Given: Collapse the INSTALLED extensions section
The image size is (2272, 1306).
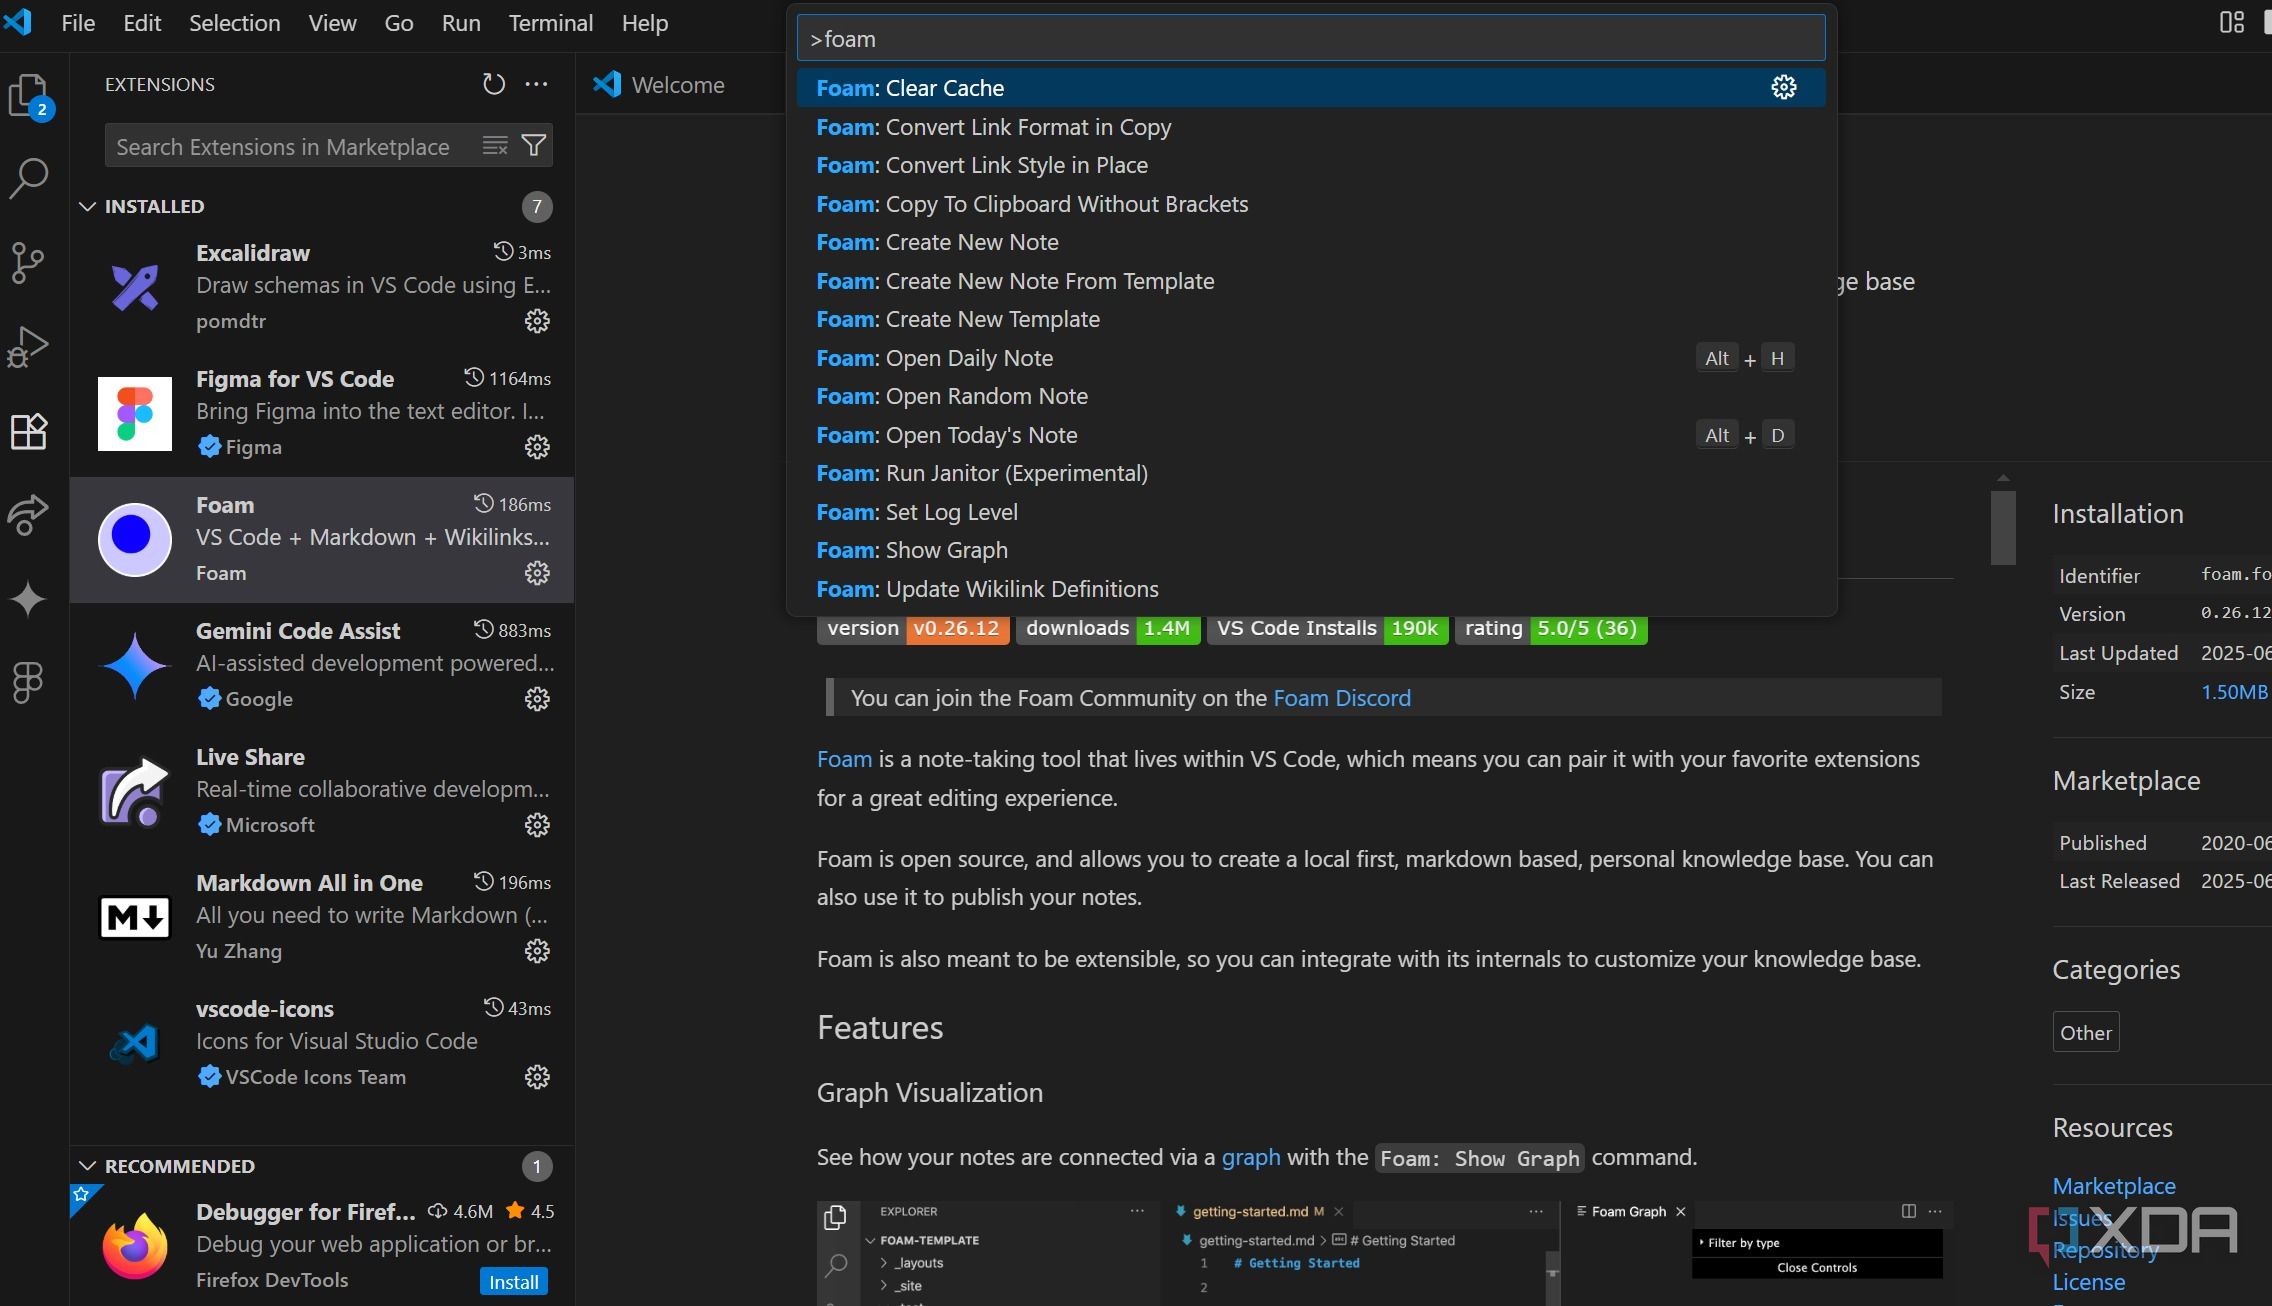Looking at the screenshot, I should [x=88, y=206].
